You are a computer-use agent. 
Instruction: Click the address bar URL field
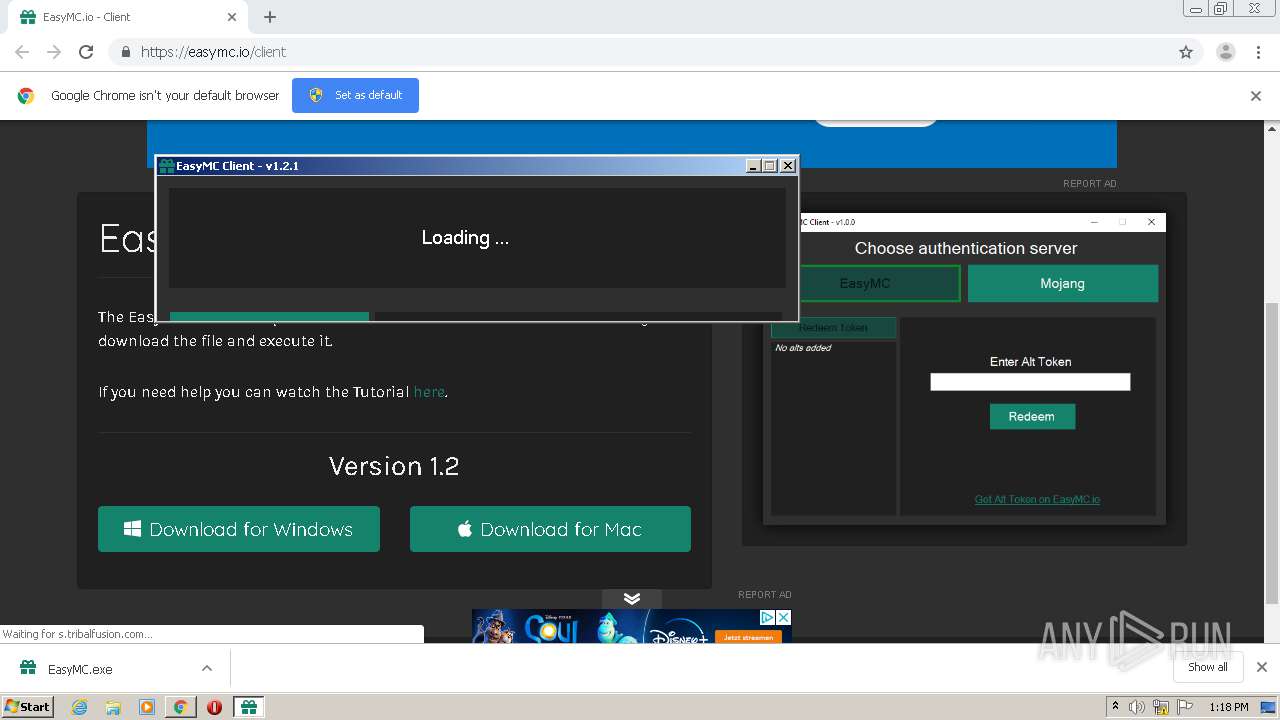[640, 52]
